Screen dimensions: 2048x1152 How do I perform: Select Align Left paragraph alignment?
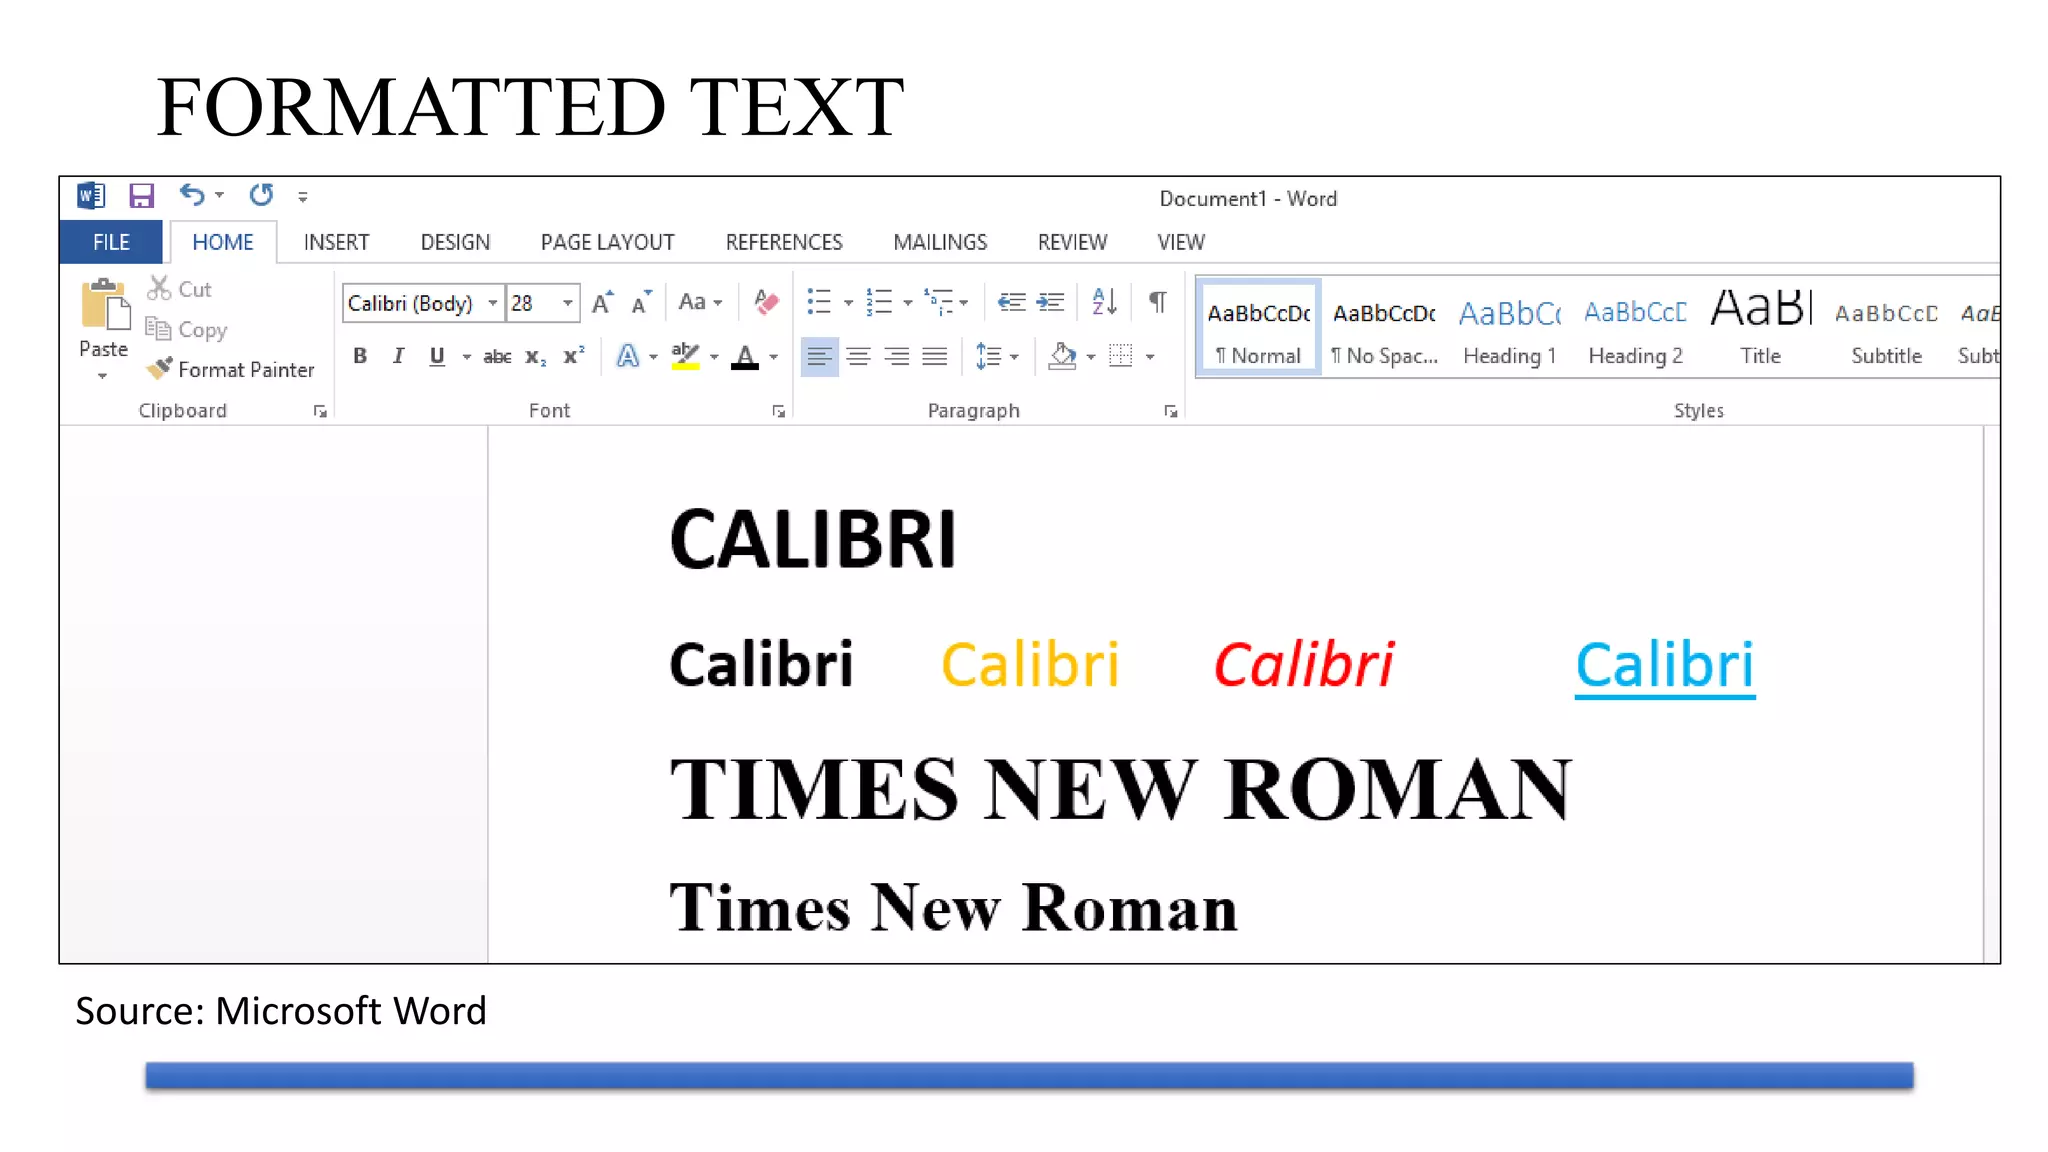pos(819,356)
